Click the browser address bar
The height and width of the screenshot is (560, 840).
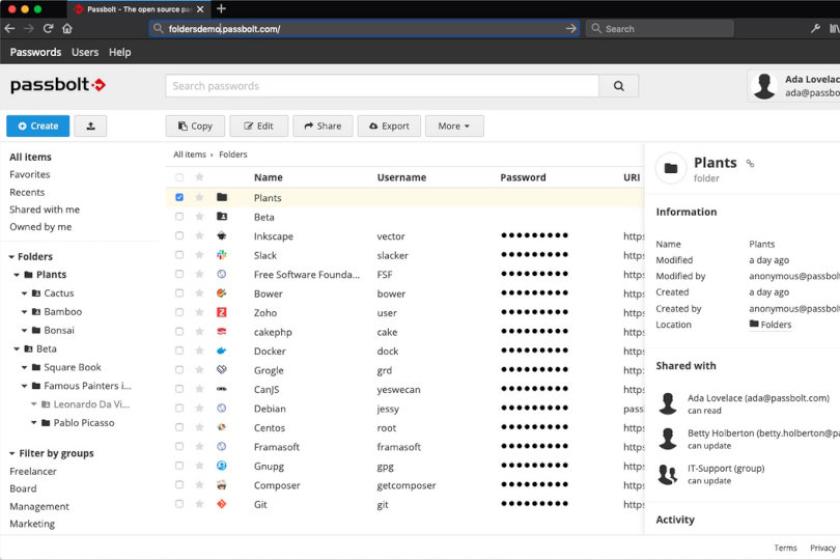click(364, 28)
